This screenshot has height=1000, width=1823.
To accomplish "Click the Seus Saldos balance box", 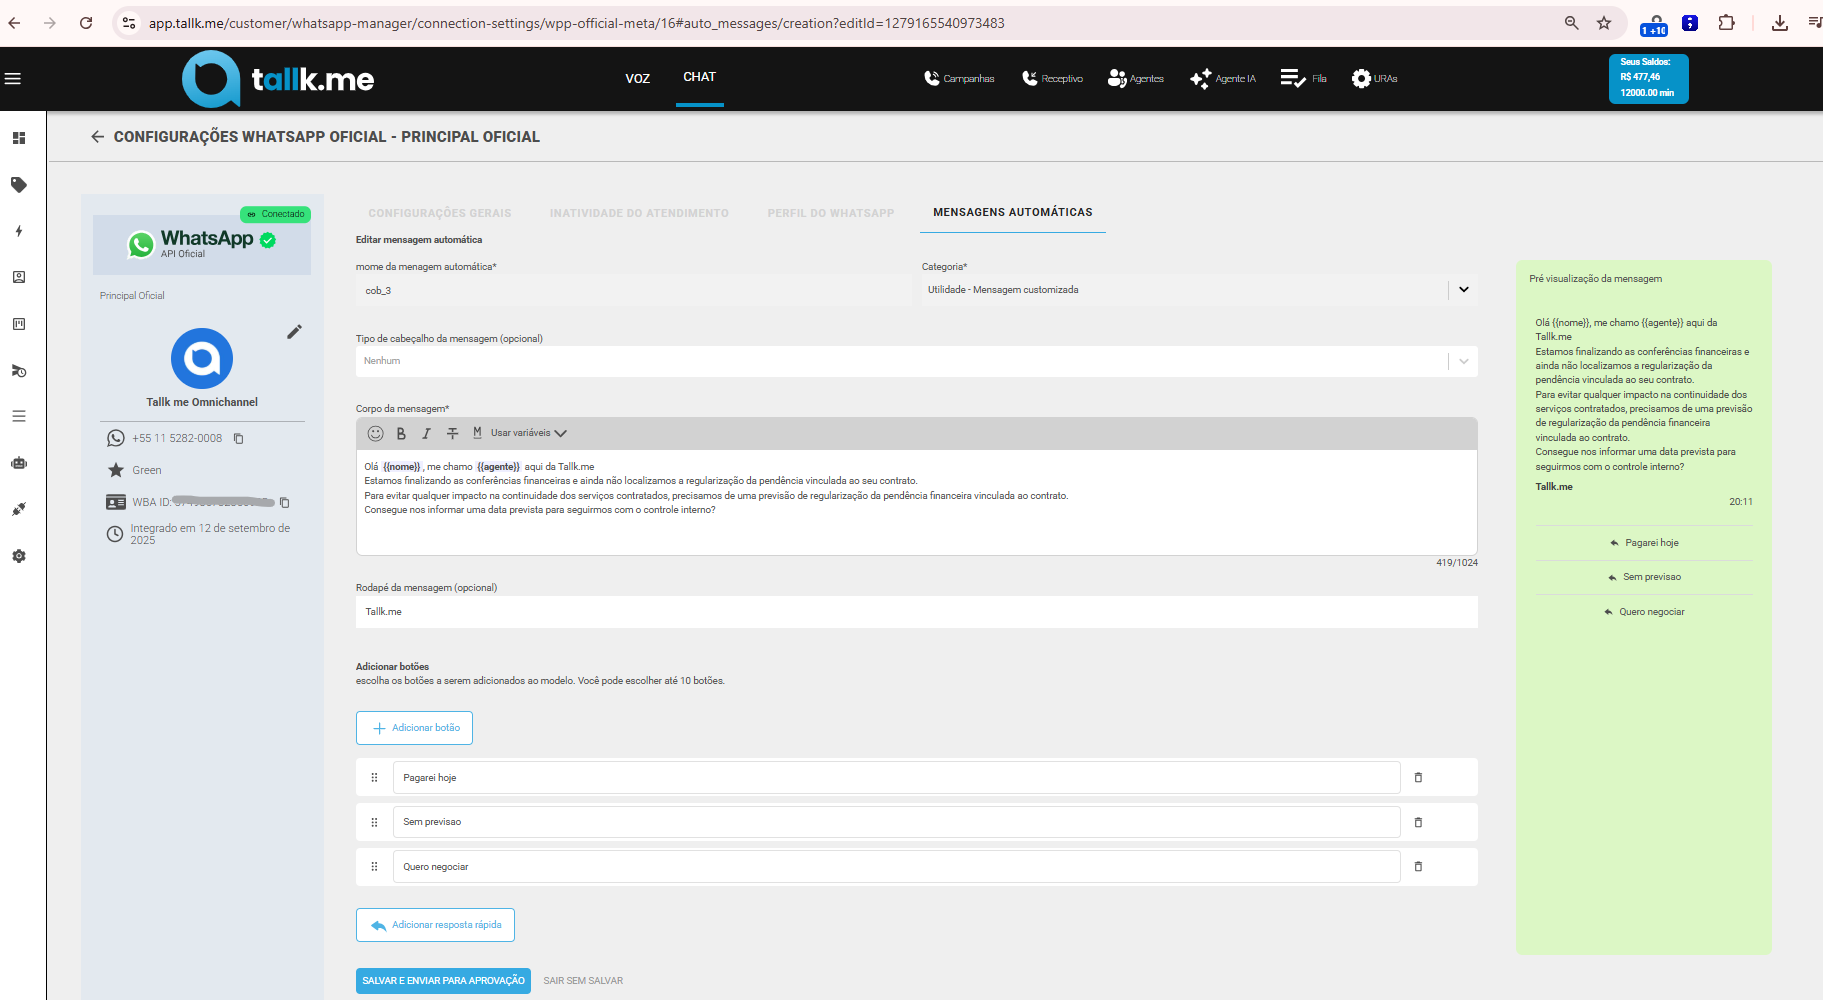I will [1648, 78].
